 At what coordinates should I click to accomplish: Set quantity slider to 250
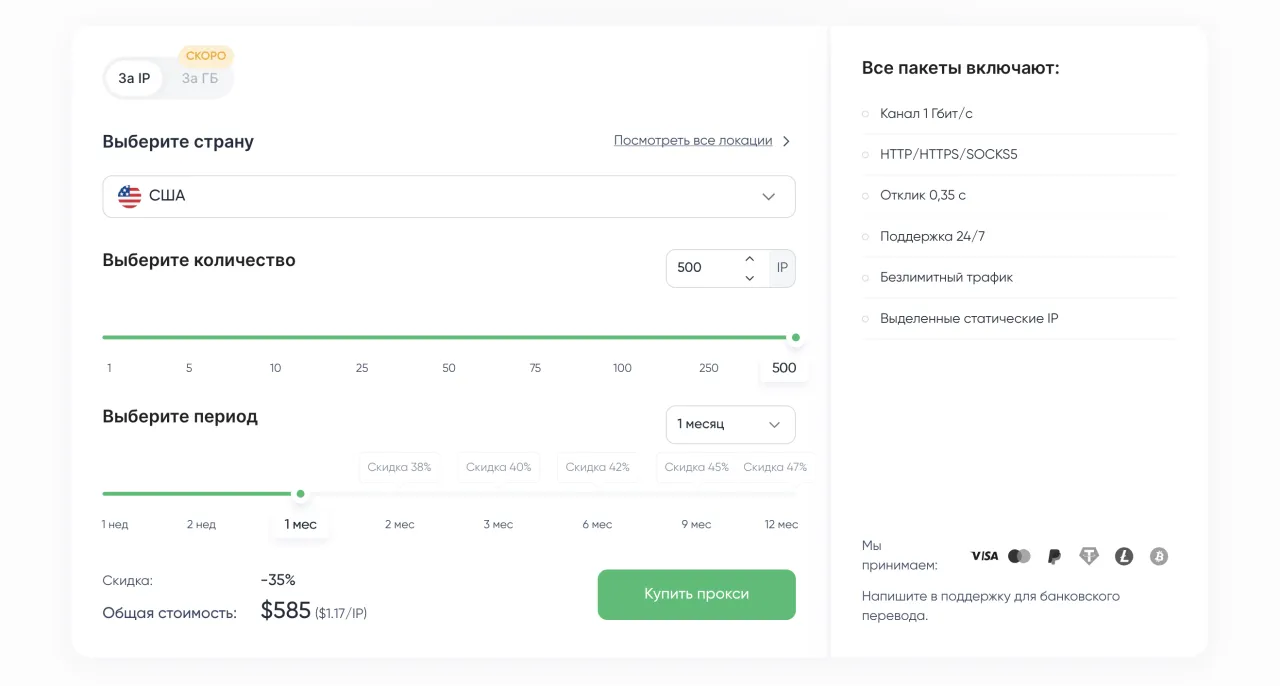point(709,368)
